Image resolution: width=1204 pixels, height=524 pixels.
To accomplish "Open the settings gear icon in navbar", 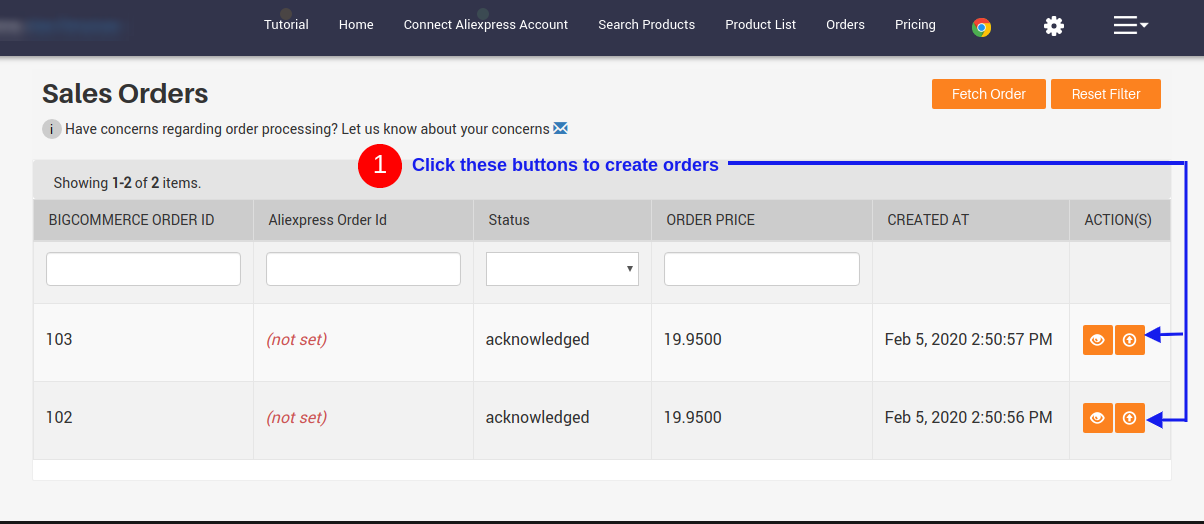I will [x=1053, y=26].
